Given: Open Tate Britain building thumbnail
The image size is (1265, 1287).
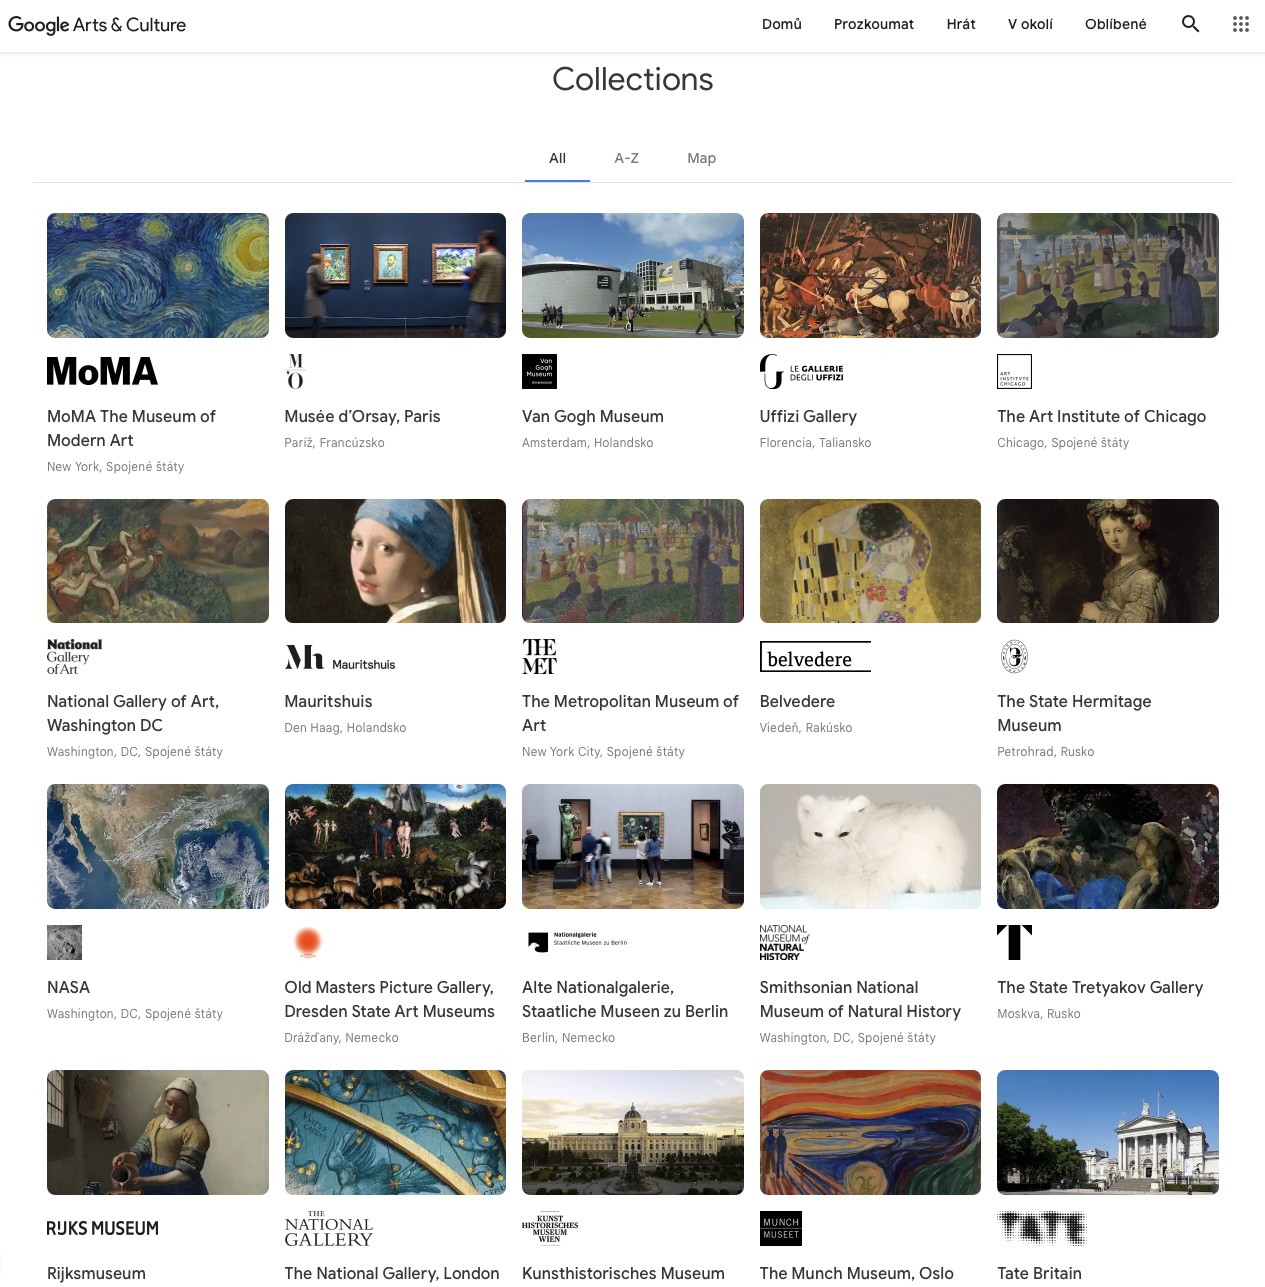Looking at the screenshot, I should pyautogui.click(x=1108, y=1132).
